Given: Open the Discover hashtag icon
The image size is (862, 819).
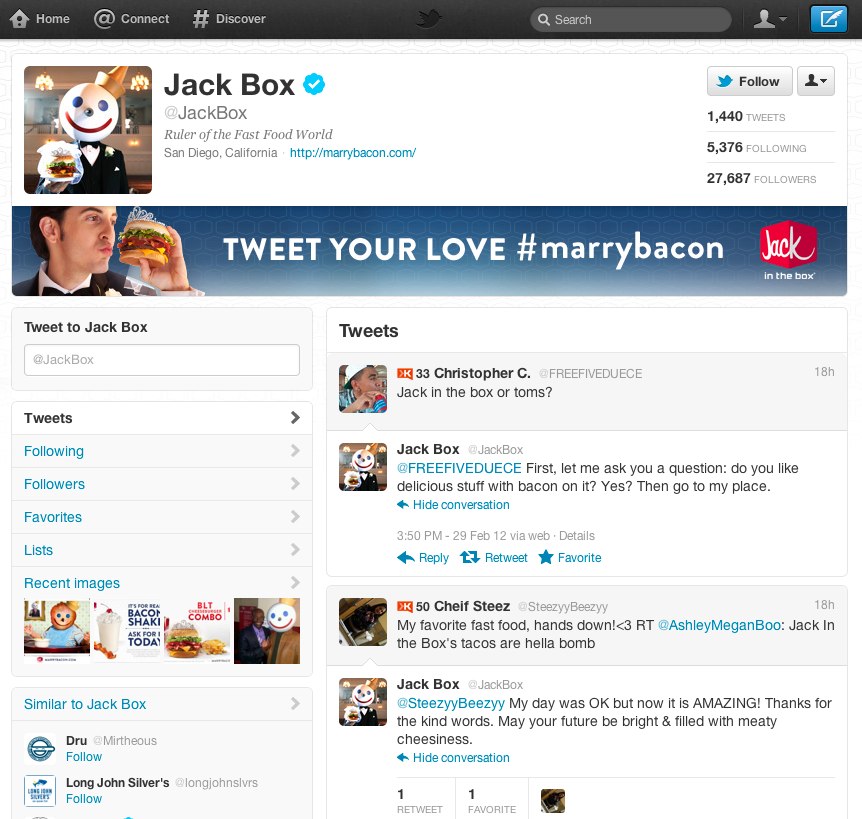Looking at the screenshot, I should [x=201, y=19].
